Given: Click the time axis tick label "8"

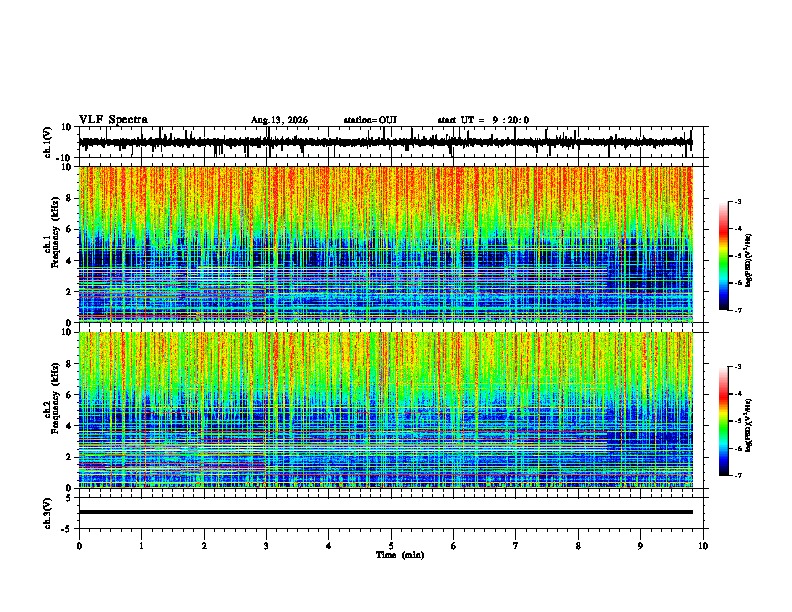Looking at the screenshot, I should coord(578,546).
